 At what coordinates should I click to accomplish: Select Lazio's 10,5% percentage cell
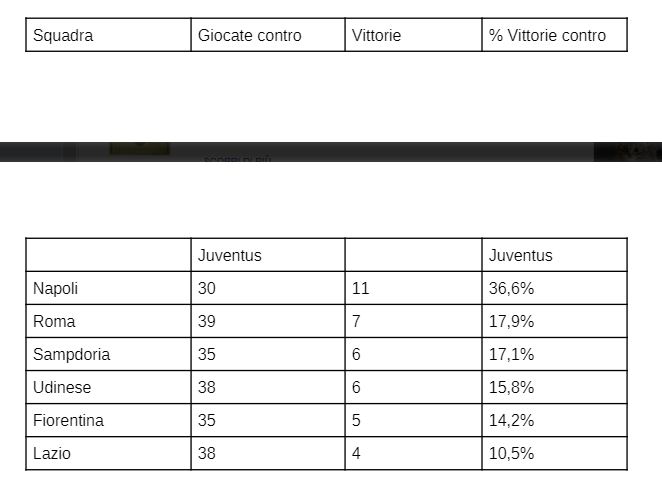(x=512, y=453)
